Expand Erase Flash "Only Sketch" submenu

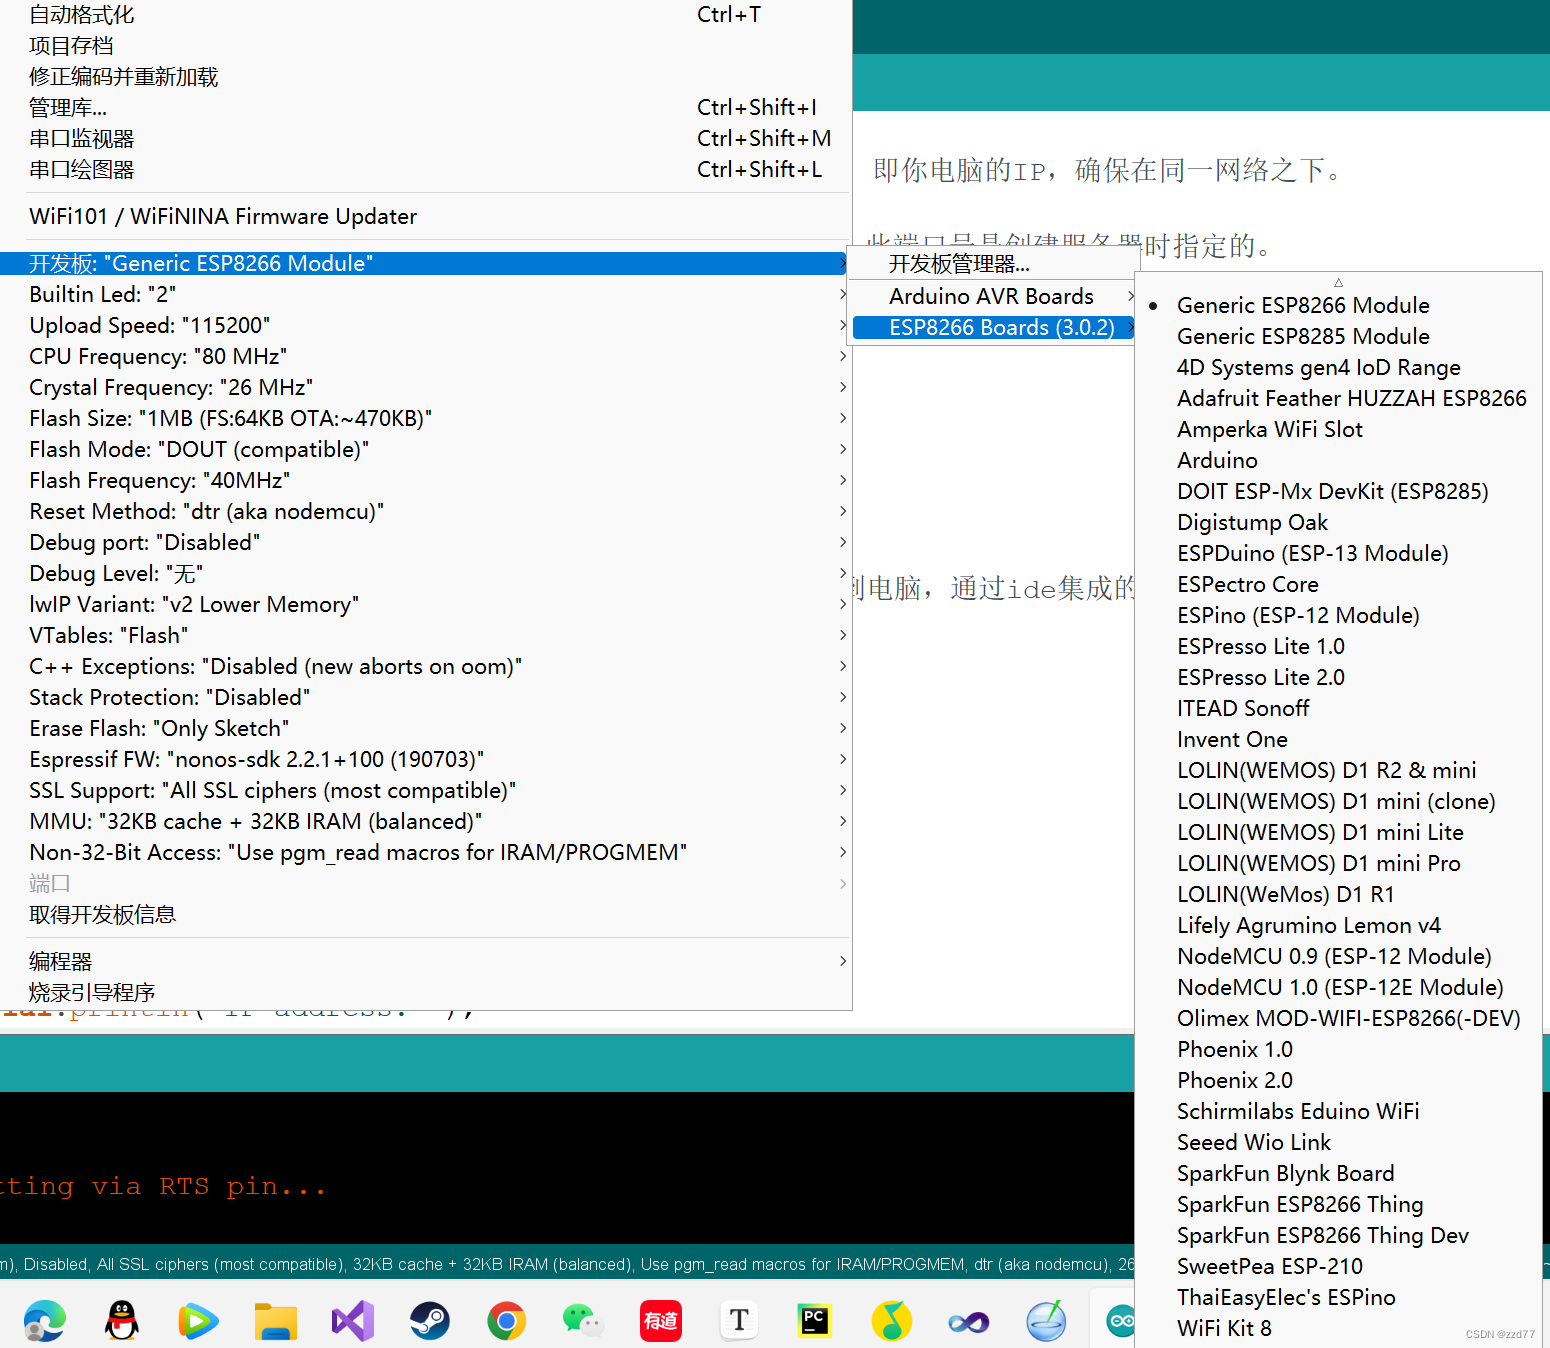pyautogui.click(x=425, y=728)
